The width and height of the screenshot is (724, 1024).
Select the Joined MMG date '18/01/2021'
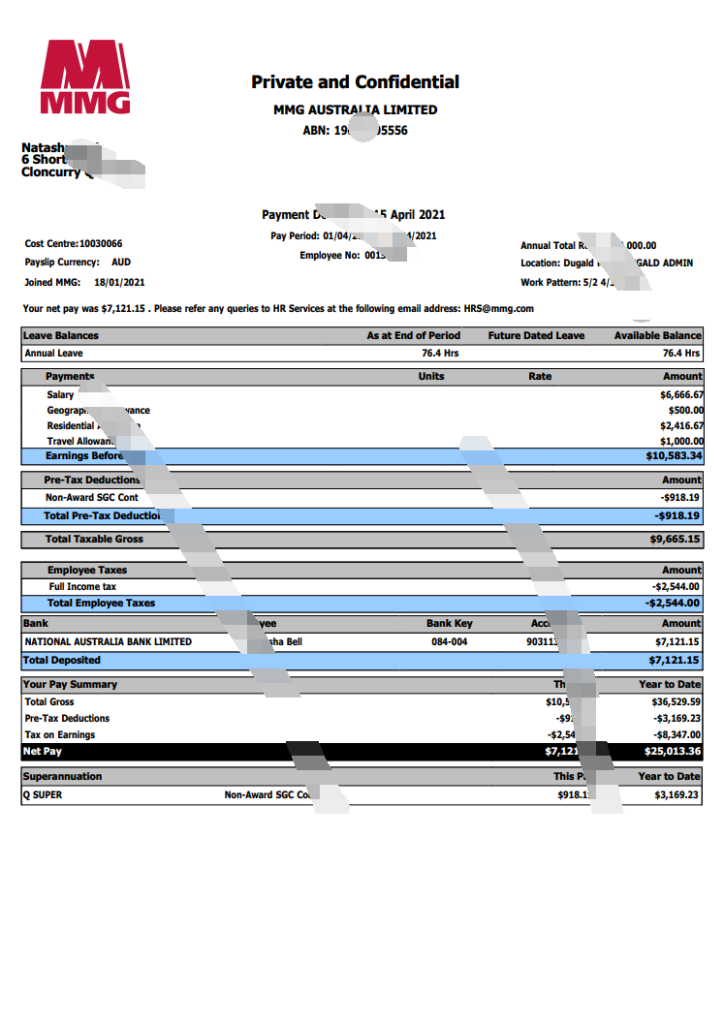pyautogui.click(x=119, y=282)
